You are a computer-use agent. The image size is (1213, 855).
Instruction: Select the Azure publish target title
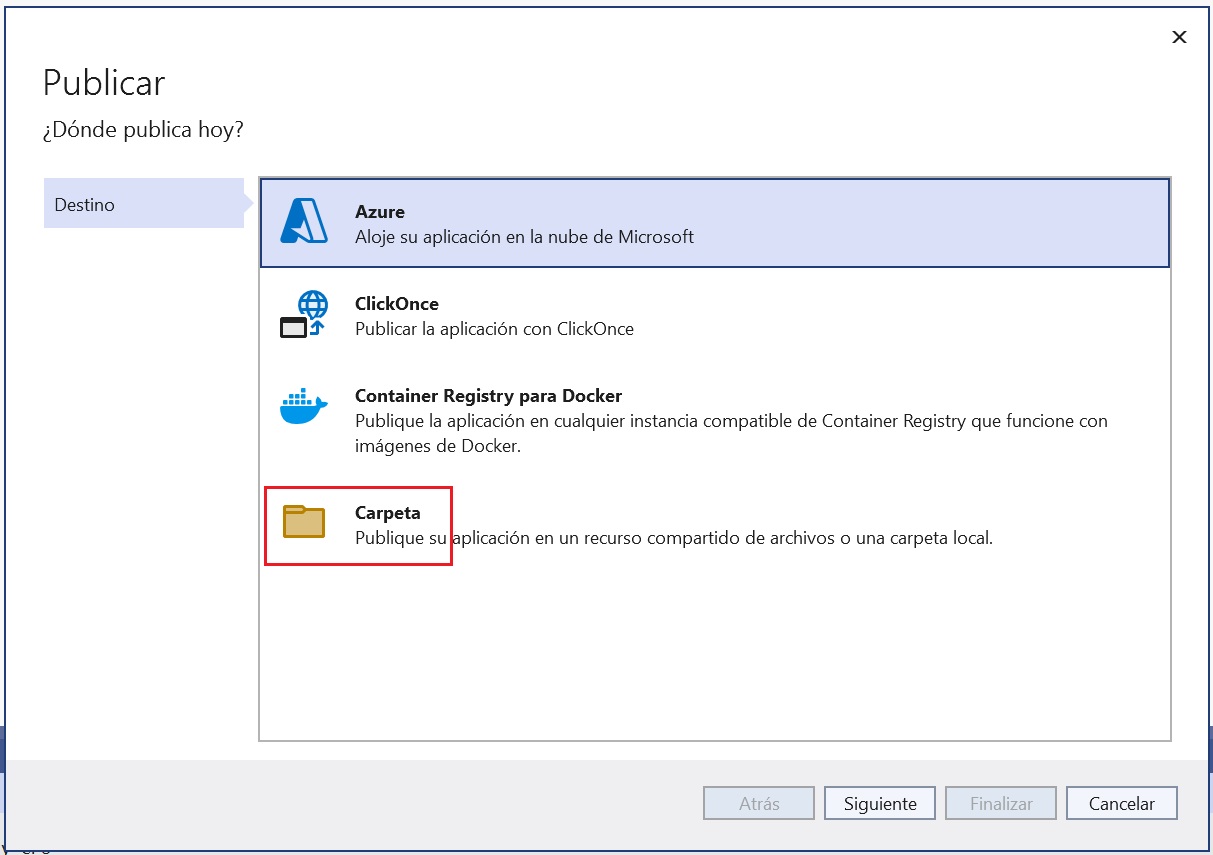[x=380, y=212]
